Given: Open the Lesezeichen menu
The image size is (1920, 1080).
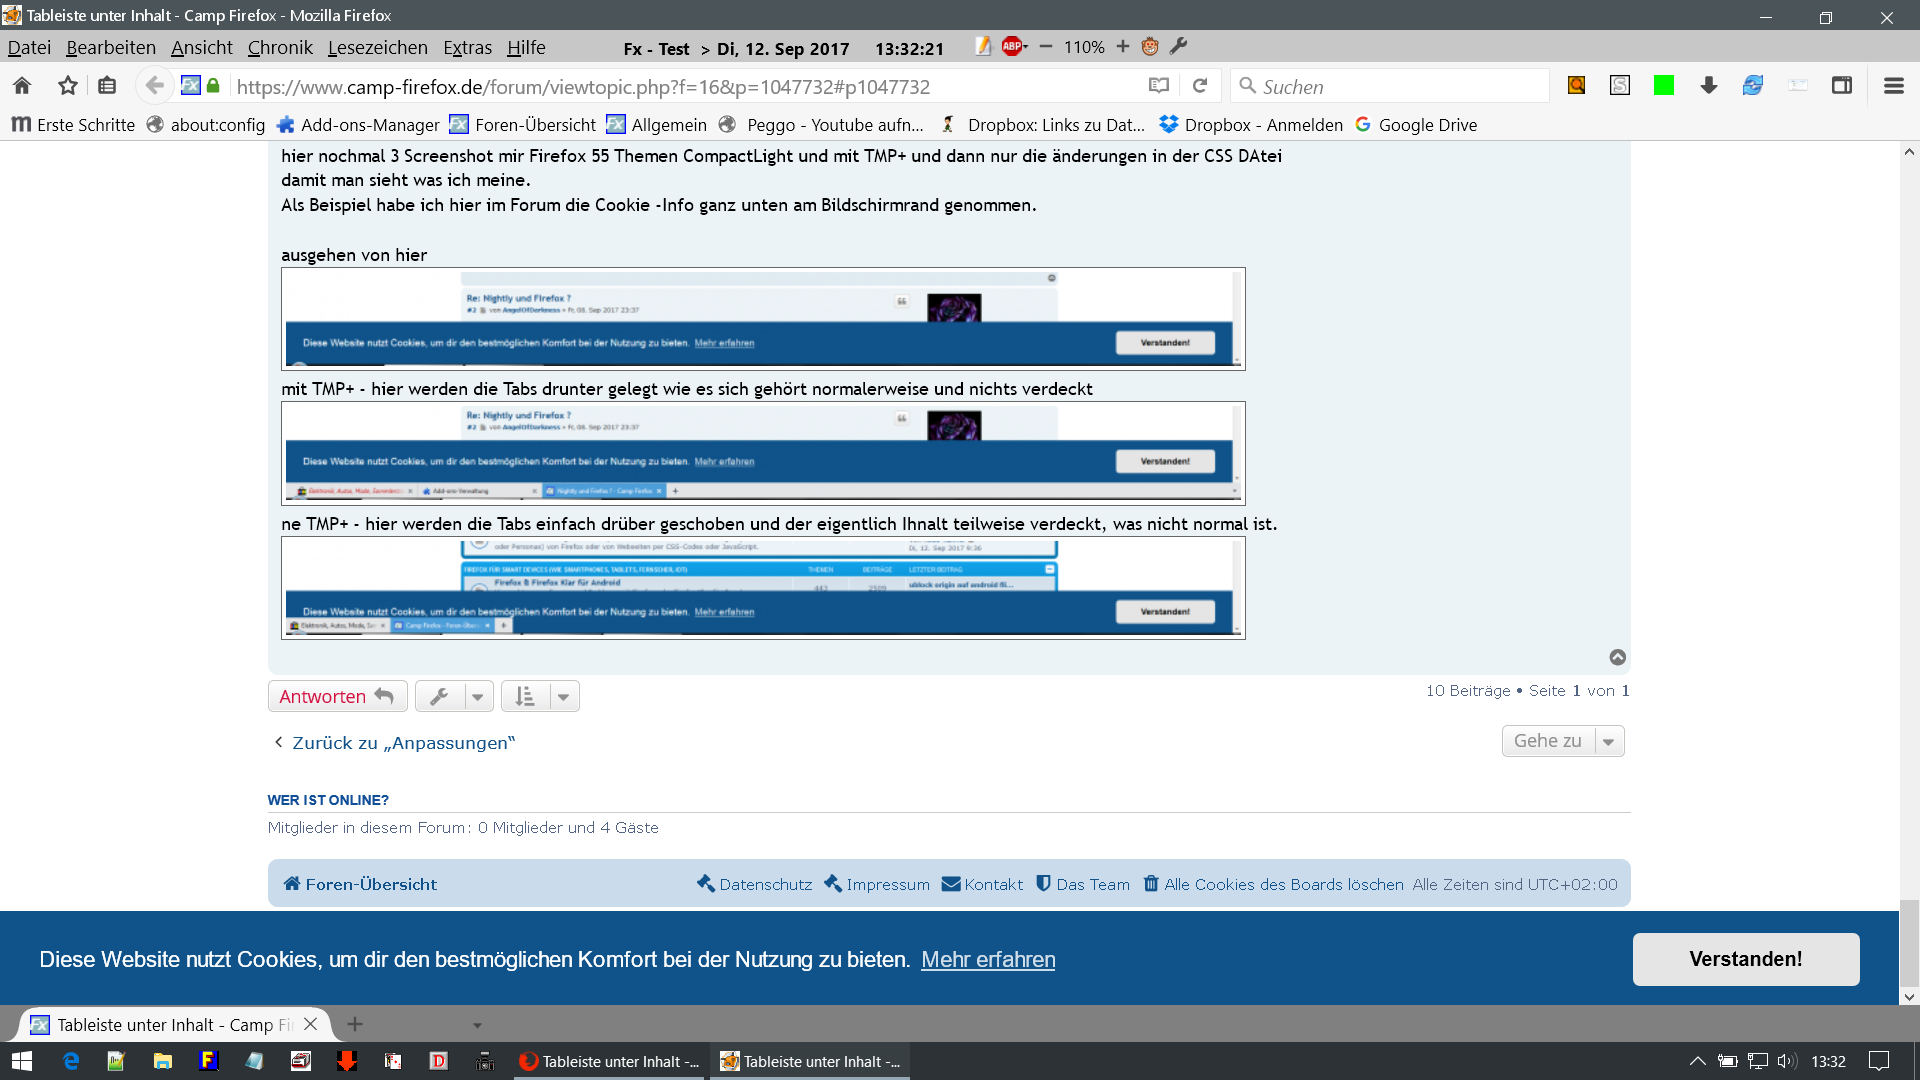Looking at the screenshot, I should [x=377, y=47].
